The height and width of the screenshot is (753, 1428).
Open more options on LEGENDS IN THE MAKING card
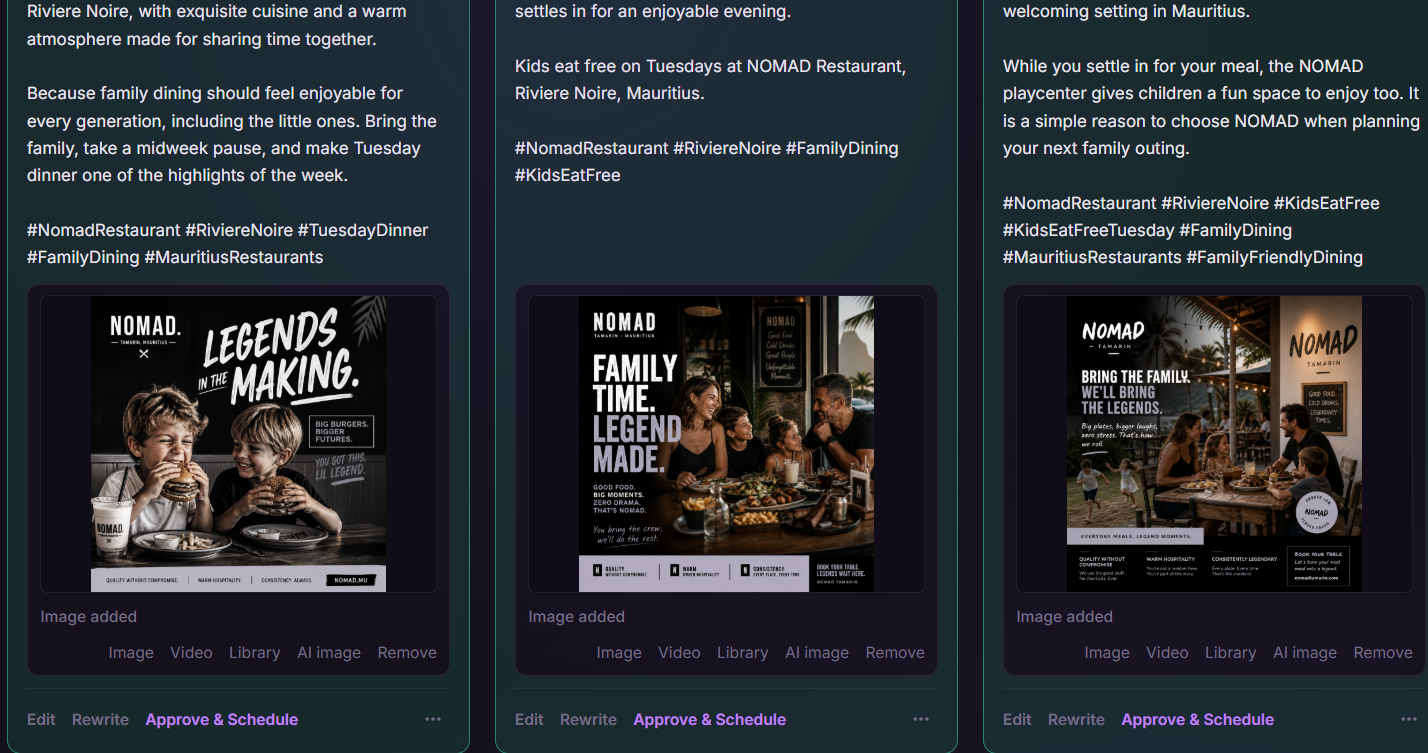(x=432, y=719)
